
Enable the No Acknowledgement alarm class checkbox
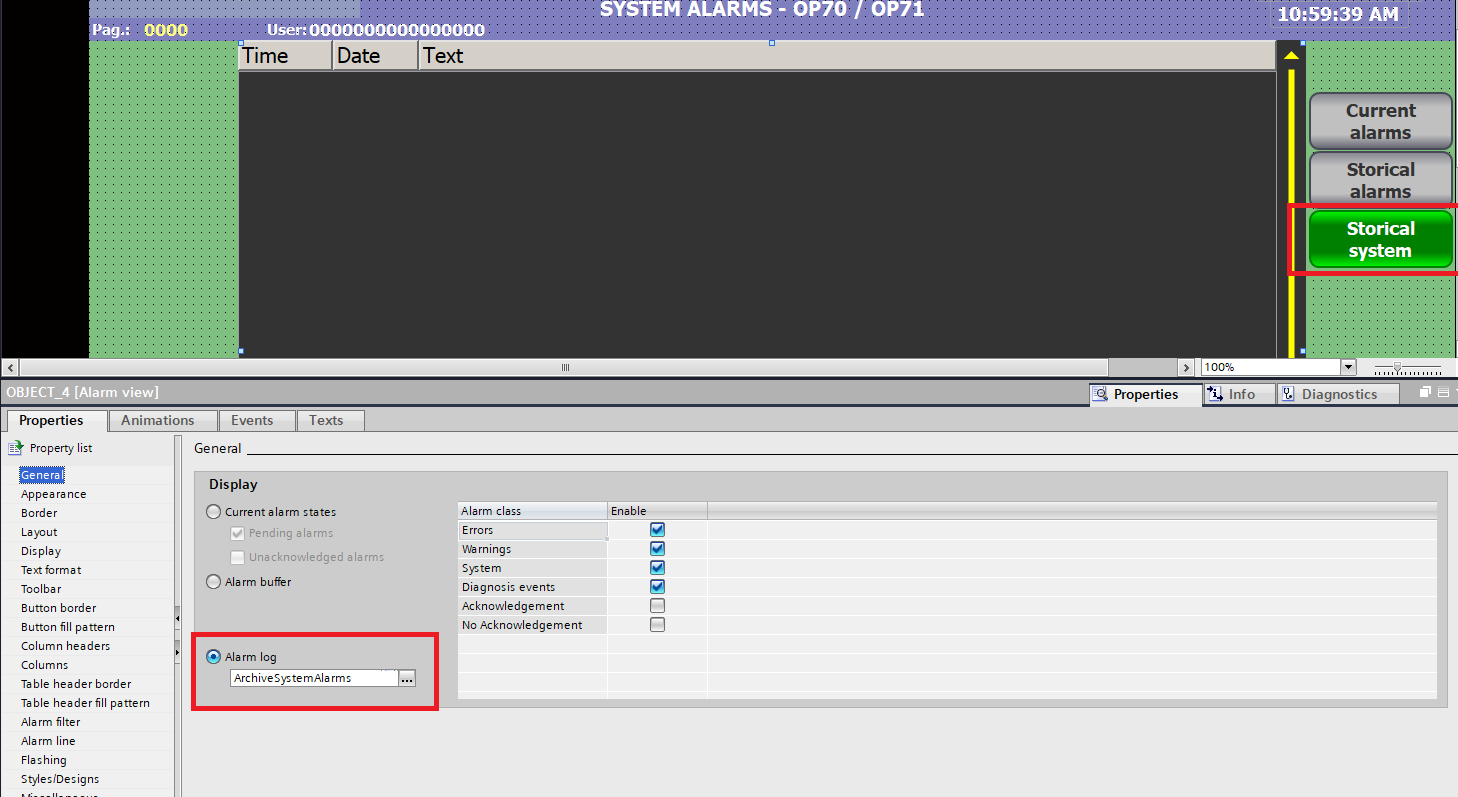(657, 625)
